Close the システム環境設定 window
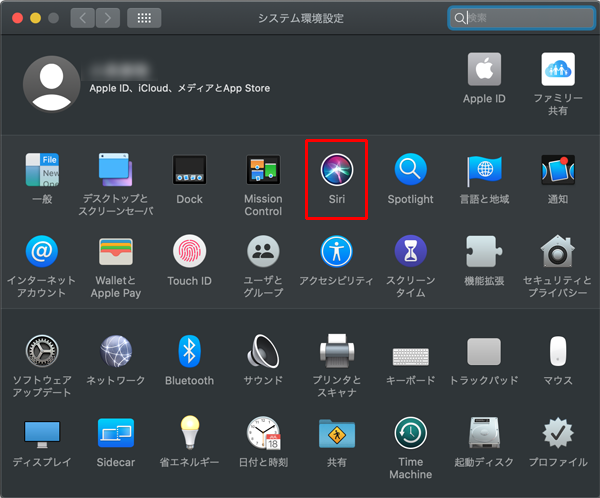The height and width of the screenshot is (498, 600). pos(17,18)
